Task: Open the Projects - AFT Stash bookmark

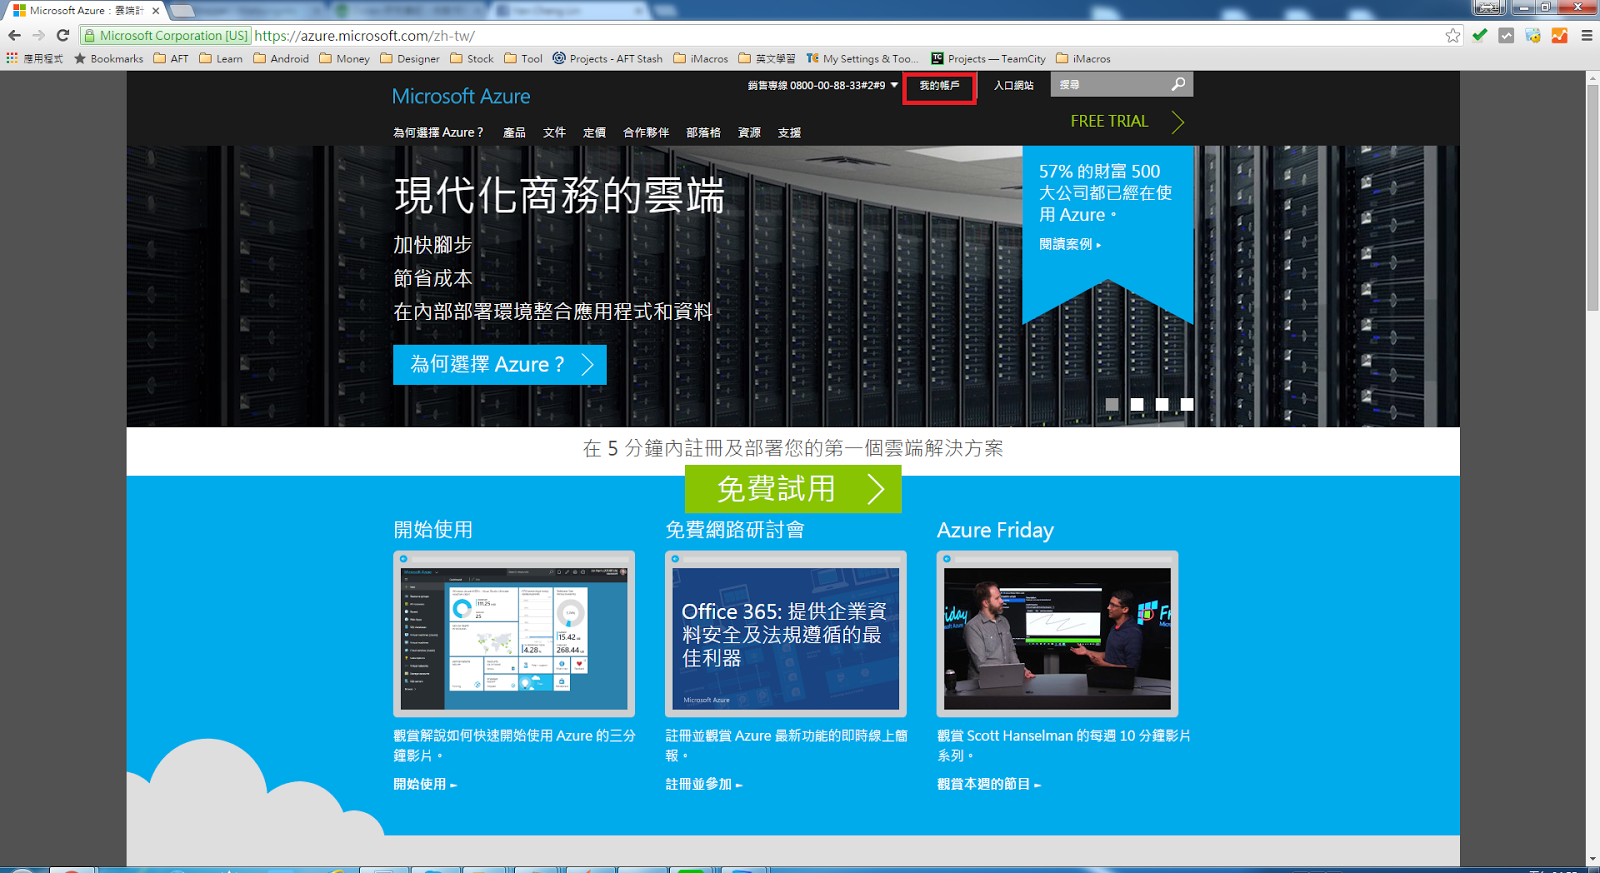Action: 607,59
